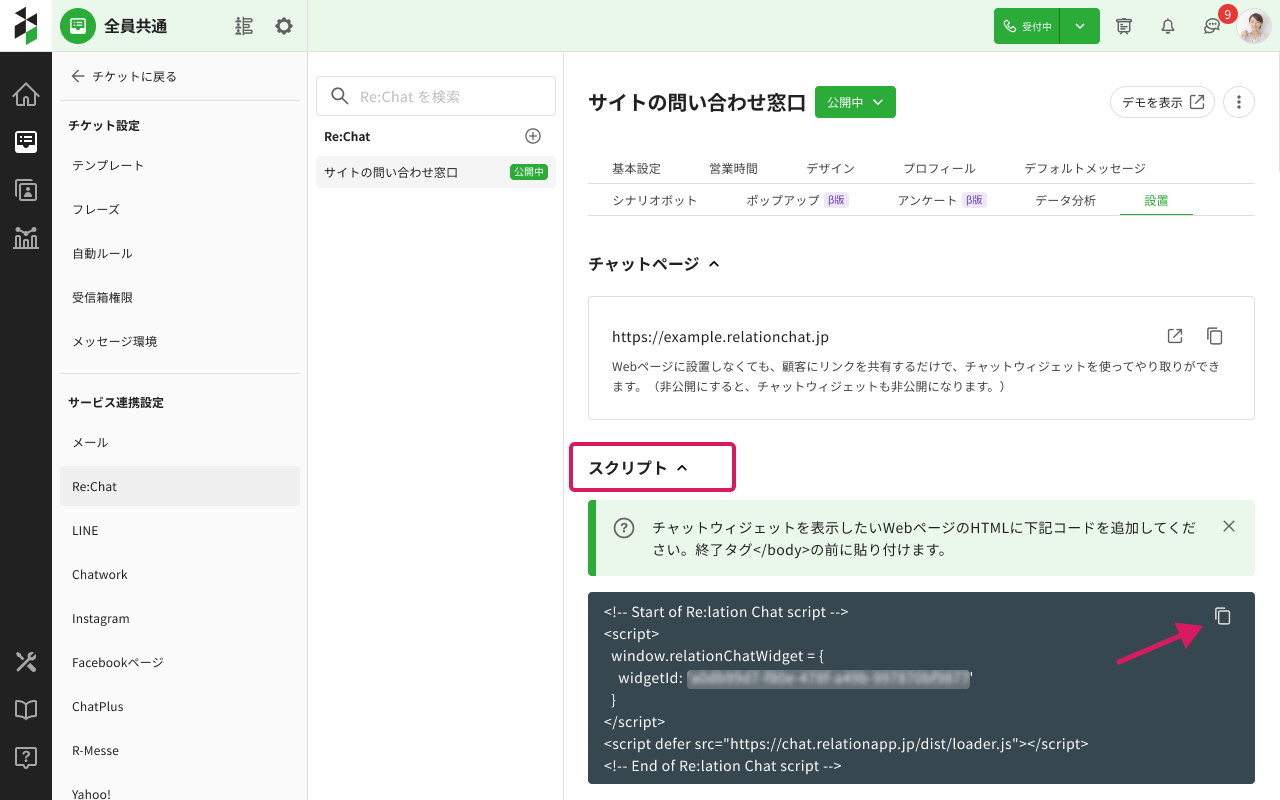Click the green 全員共通 inbox icon
Image resolution: width=1280 pixels, height=800 pixels.
[x=78, y=26]
